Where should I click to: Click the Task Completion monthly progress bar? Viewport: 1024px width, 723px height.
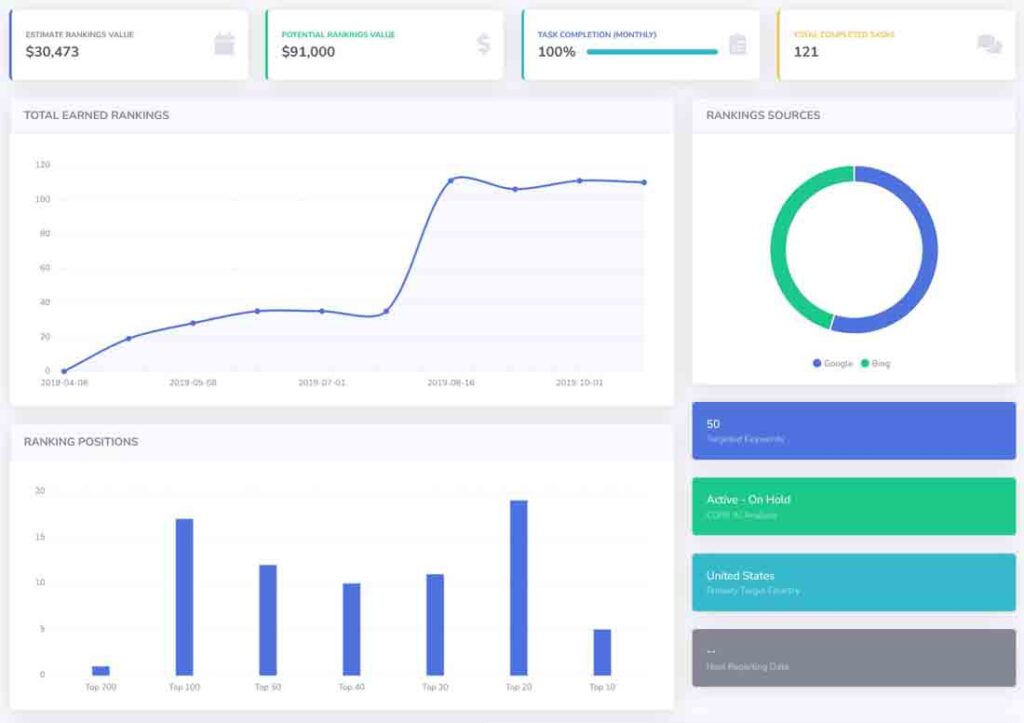[652, 52]
